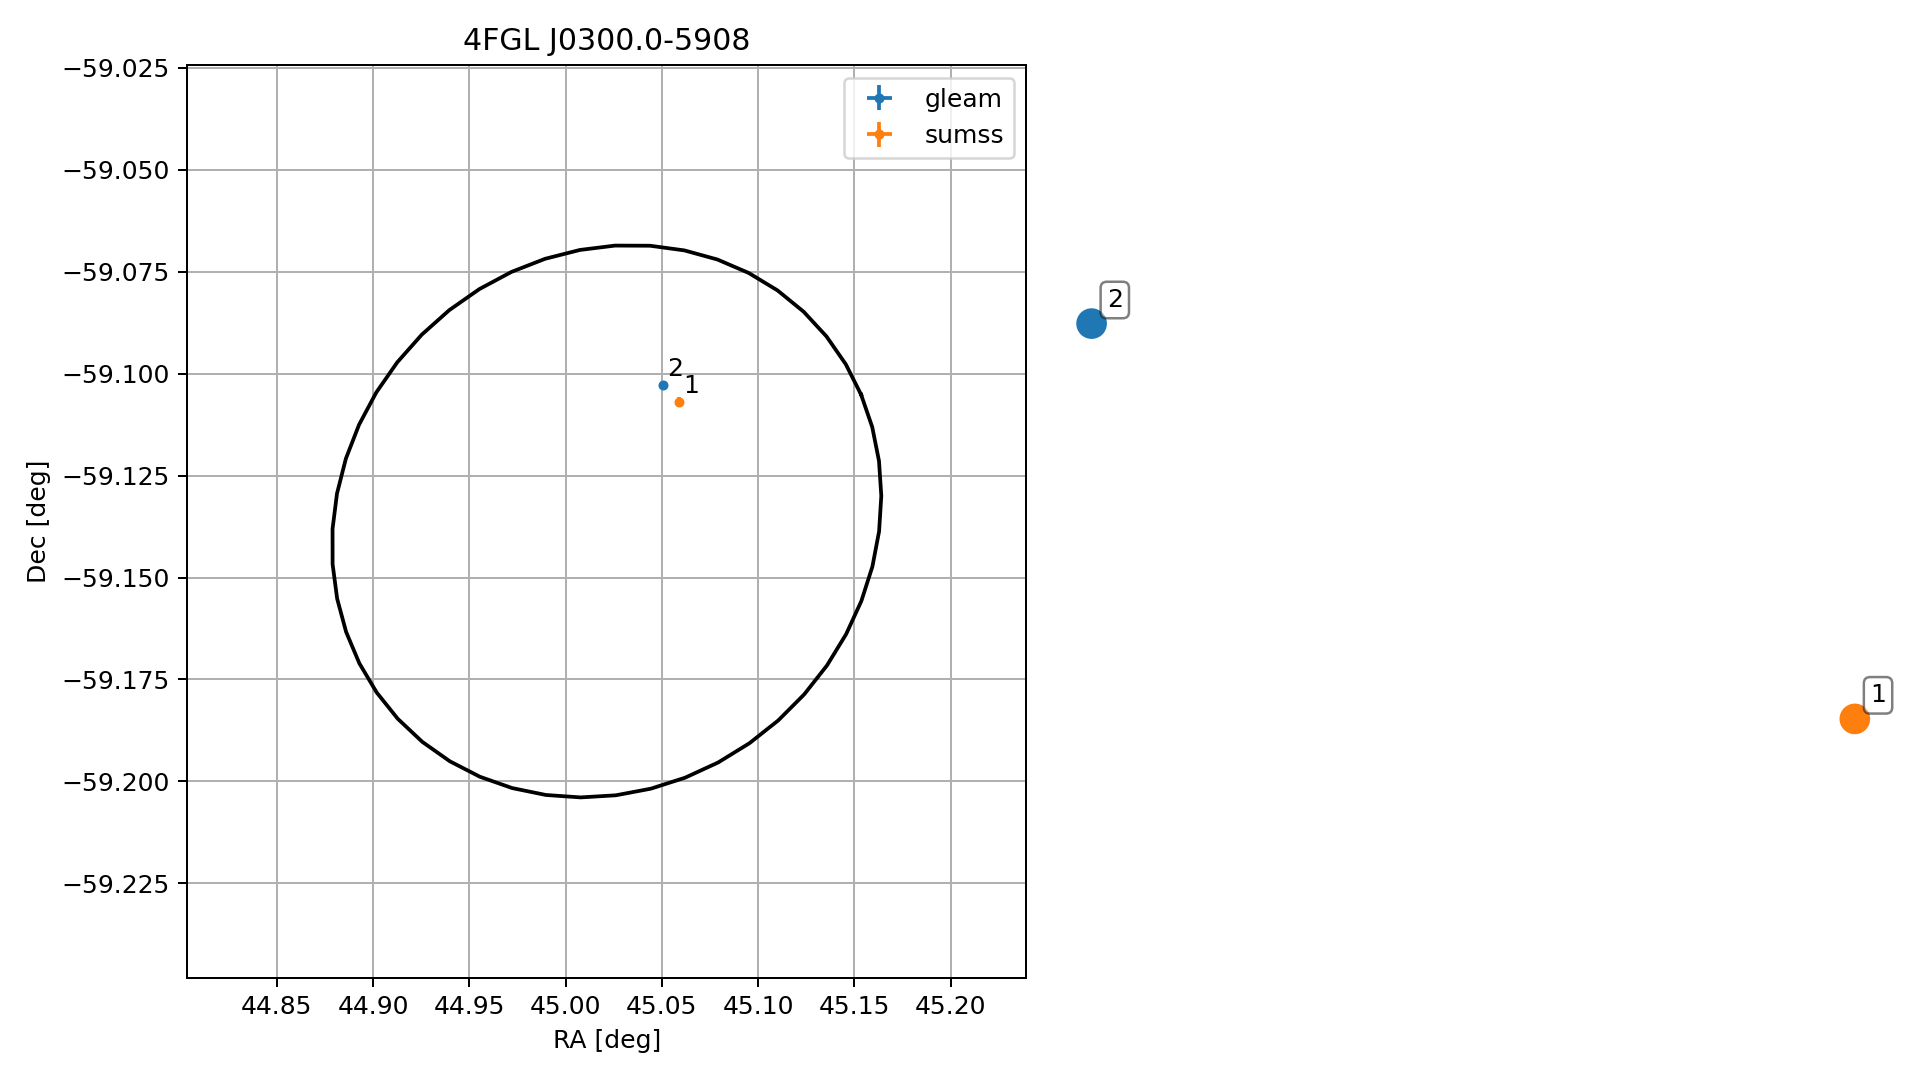Click the x-axis tick label 45.20
Viewport: 1919px width, 1080px height.
click(950, 1006)
